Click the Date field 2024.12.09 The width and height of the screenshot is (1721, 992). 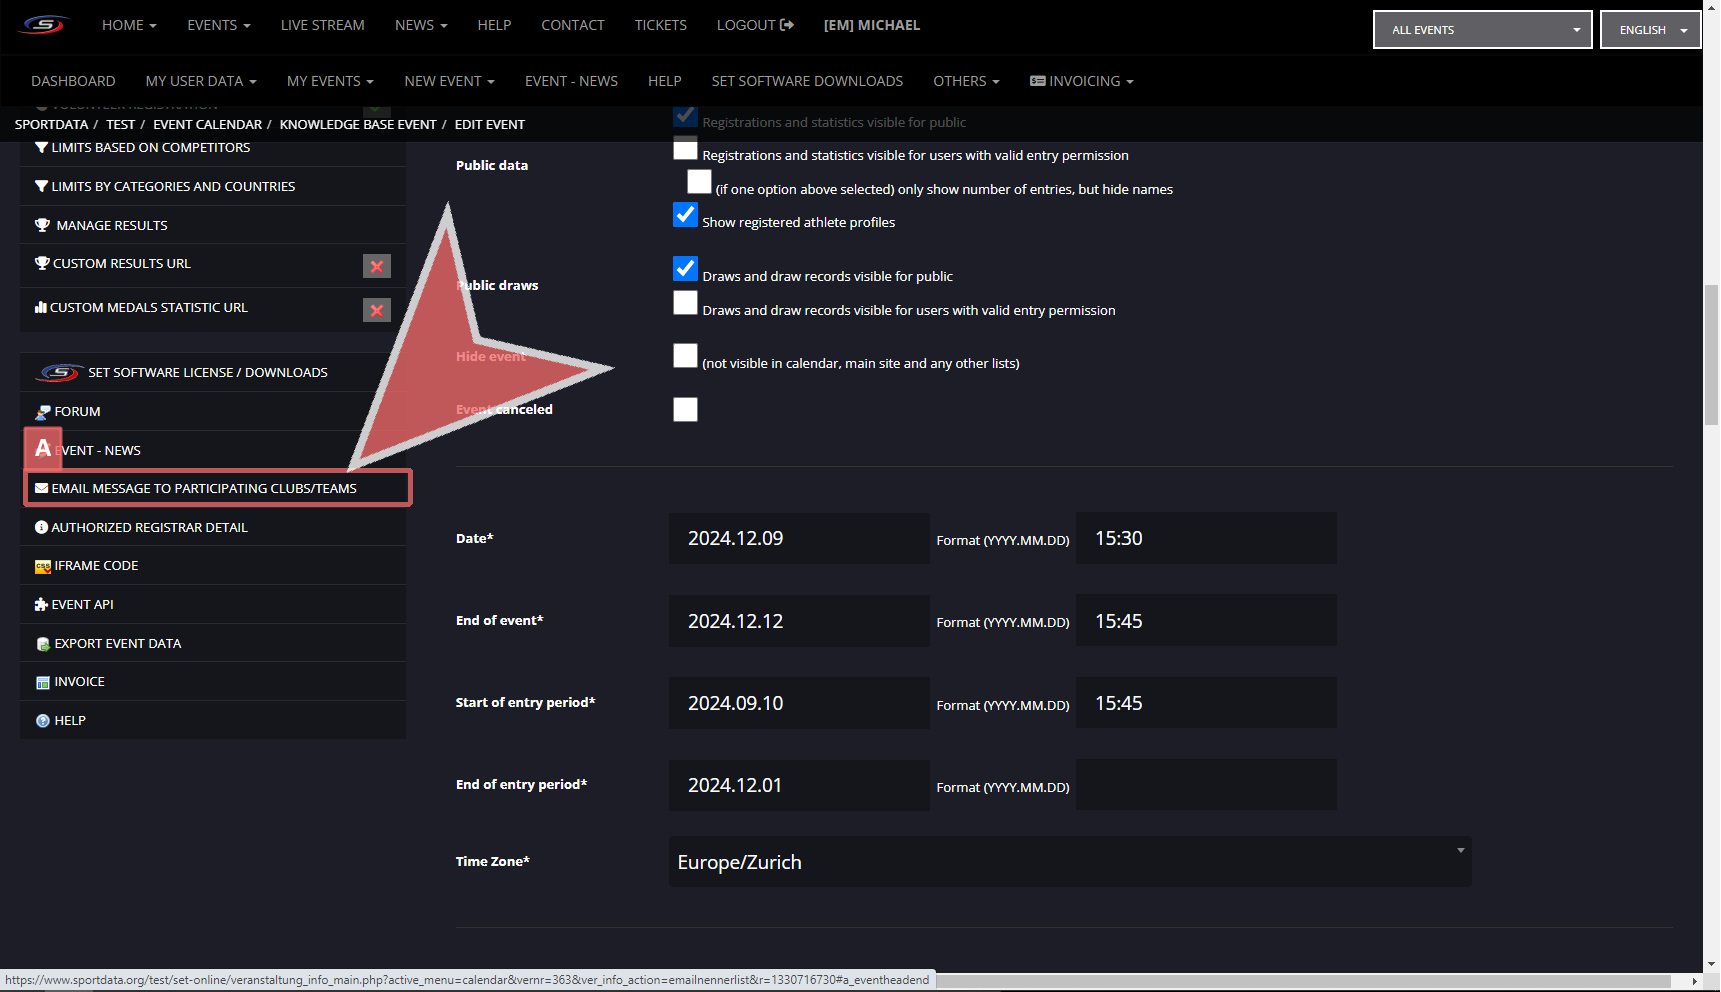point(799,538)
